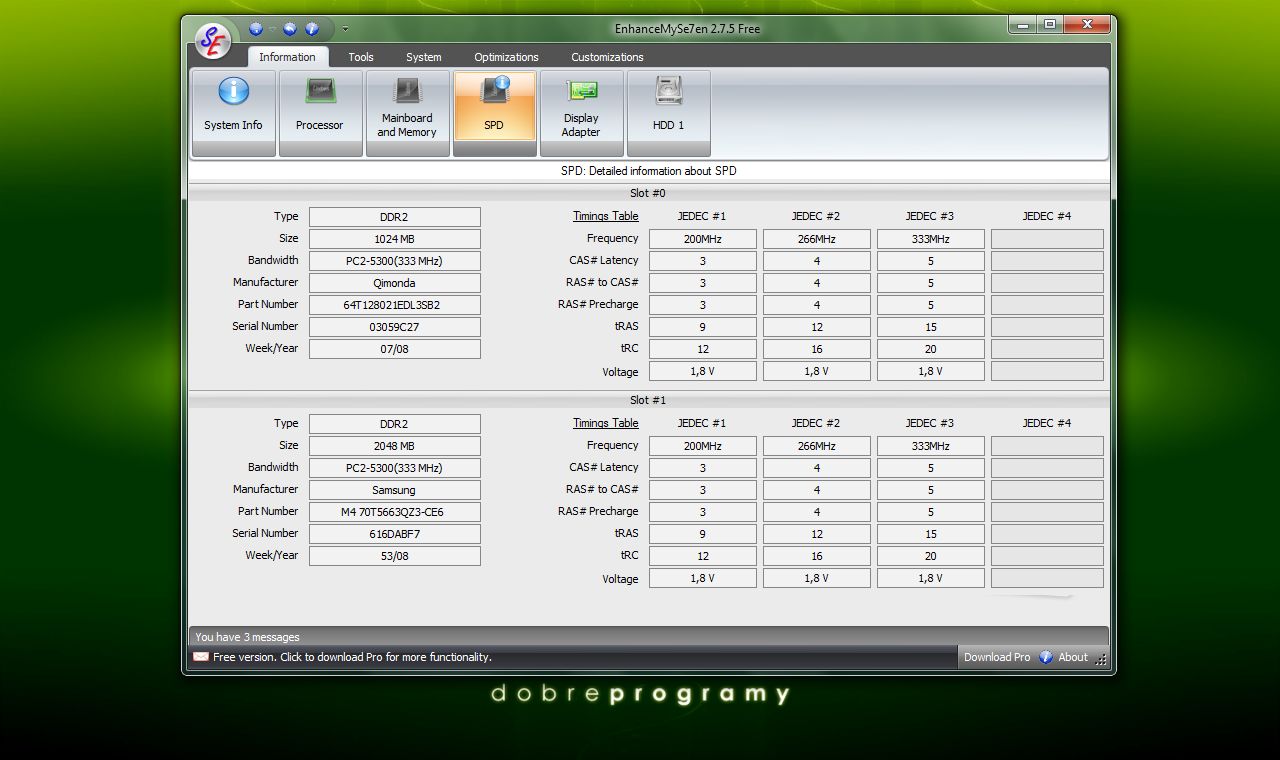This screenshot has height=760, width=1280.
Task: Click the Manufacturer field showing Qimonda
Action: click(x=394, y=283)
